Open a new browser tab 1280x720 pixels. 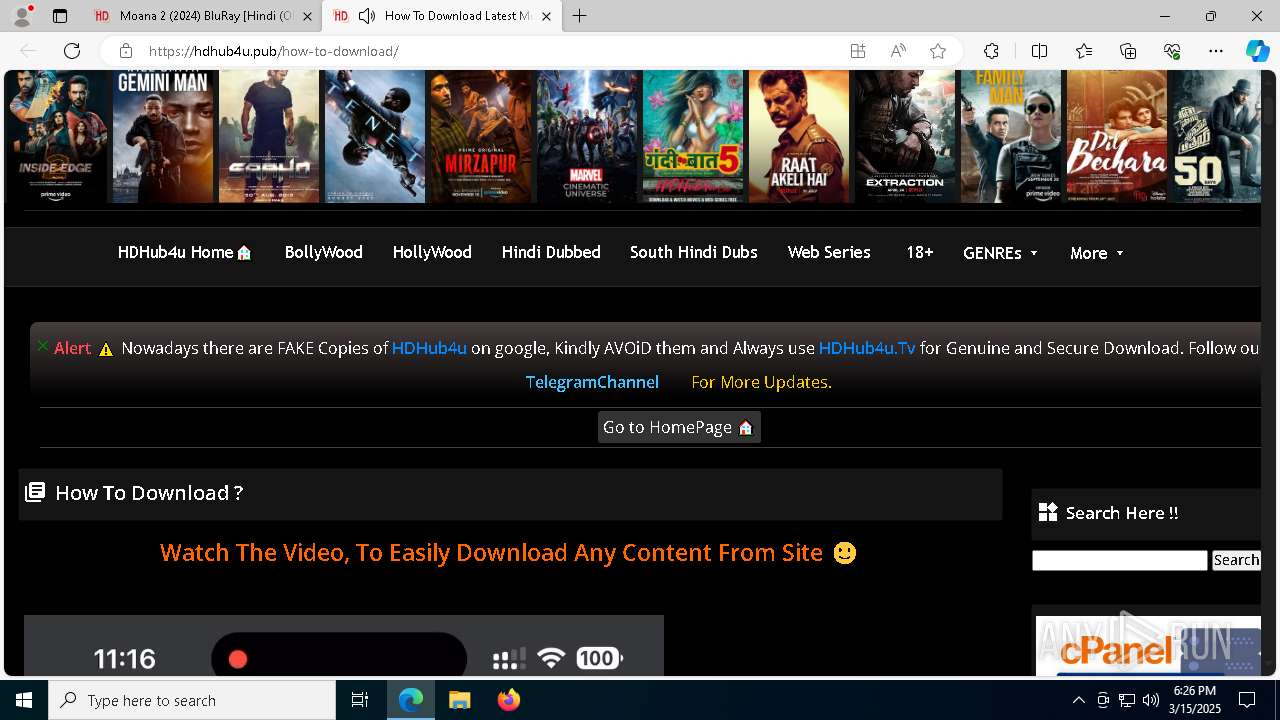coord(579,16)
